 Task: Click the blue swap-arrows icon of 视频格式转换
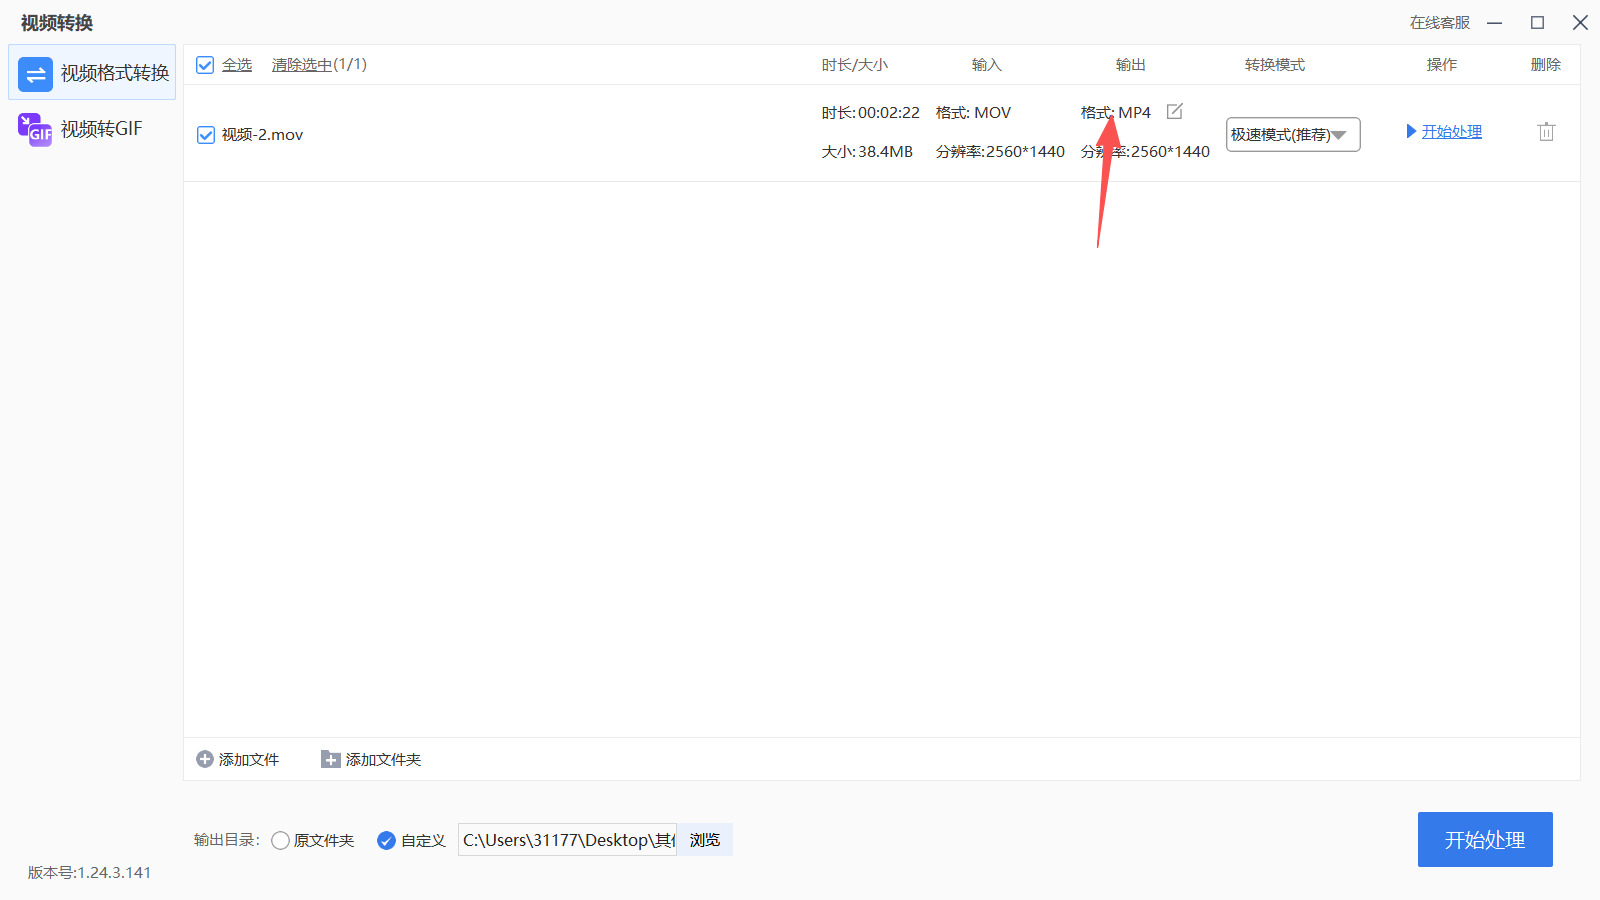(x=35, y=74)
